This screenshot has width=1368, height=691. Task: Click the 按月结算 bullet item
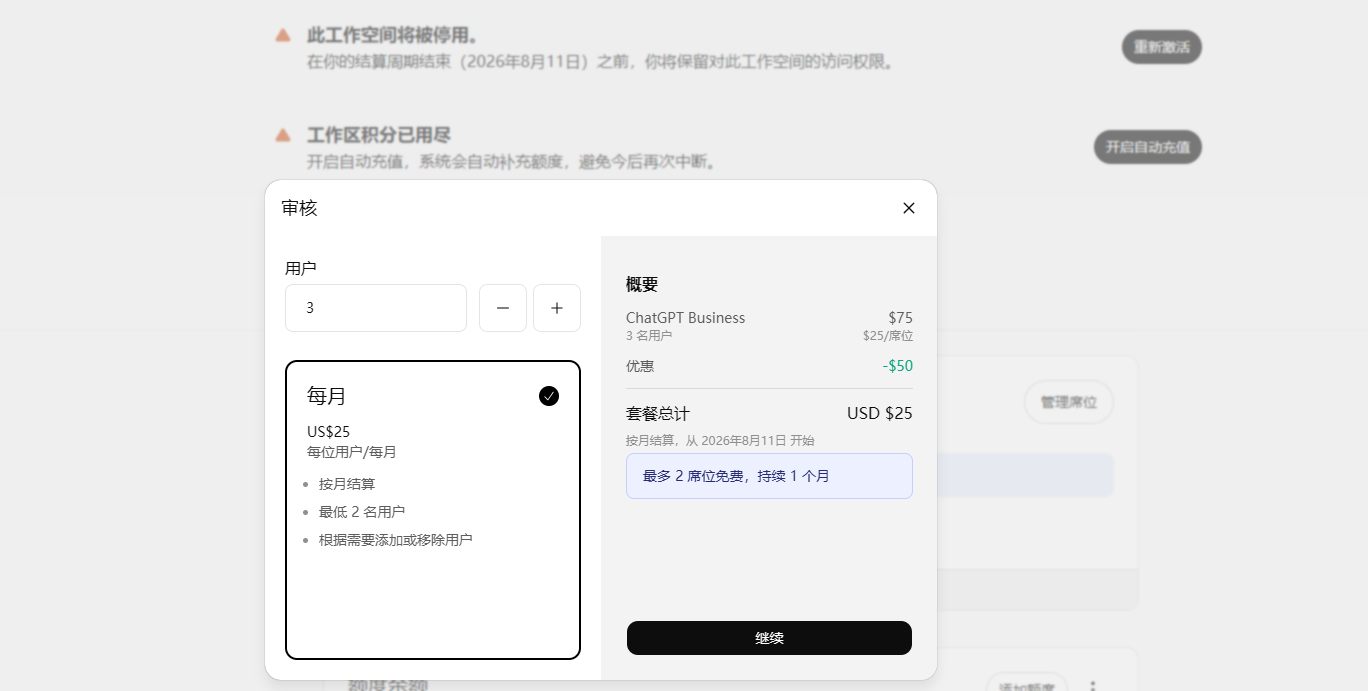[347, 484]
